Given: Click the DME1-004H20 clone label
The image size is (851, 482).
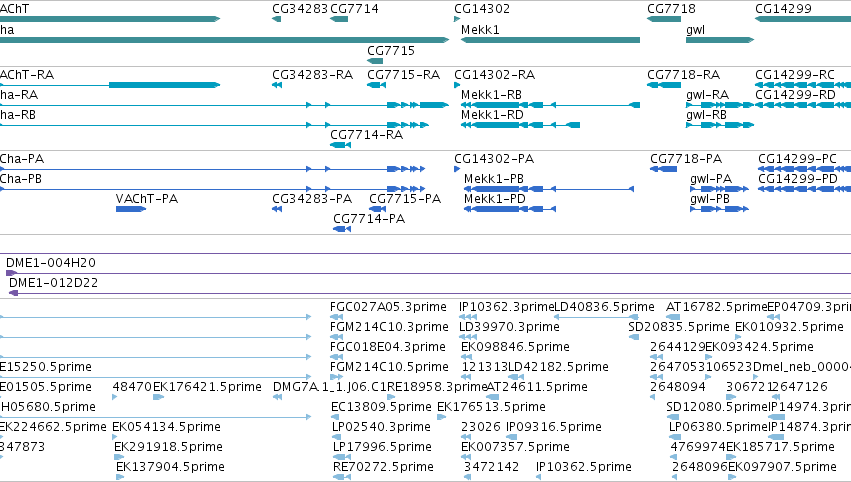Looking at the screenshot, I should [x=51, y=263].
